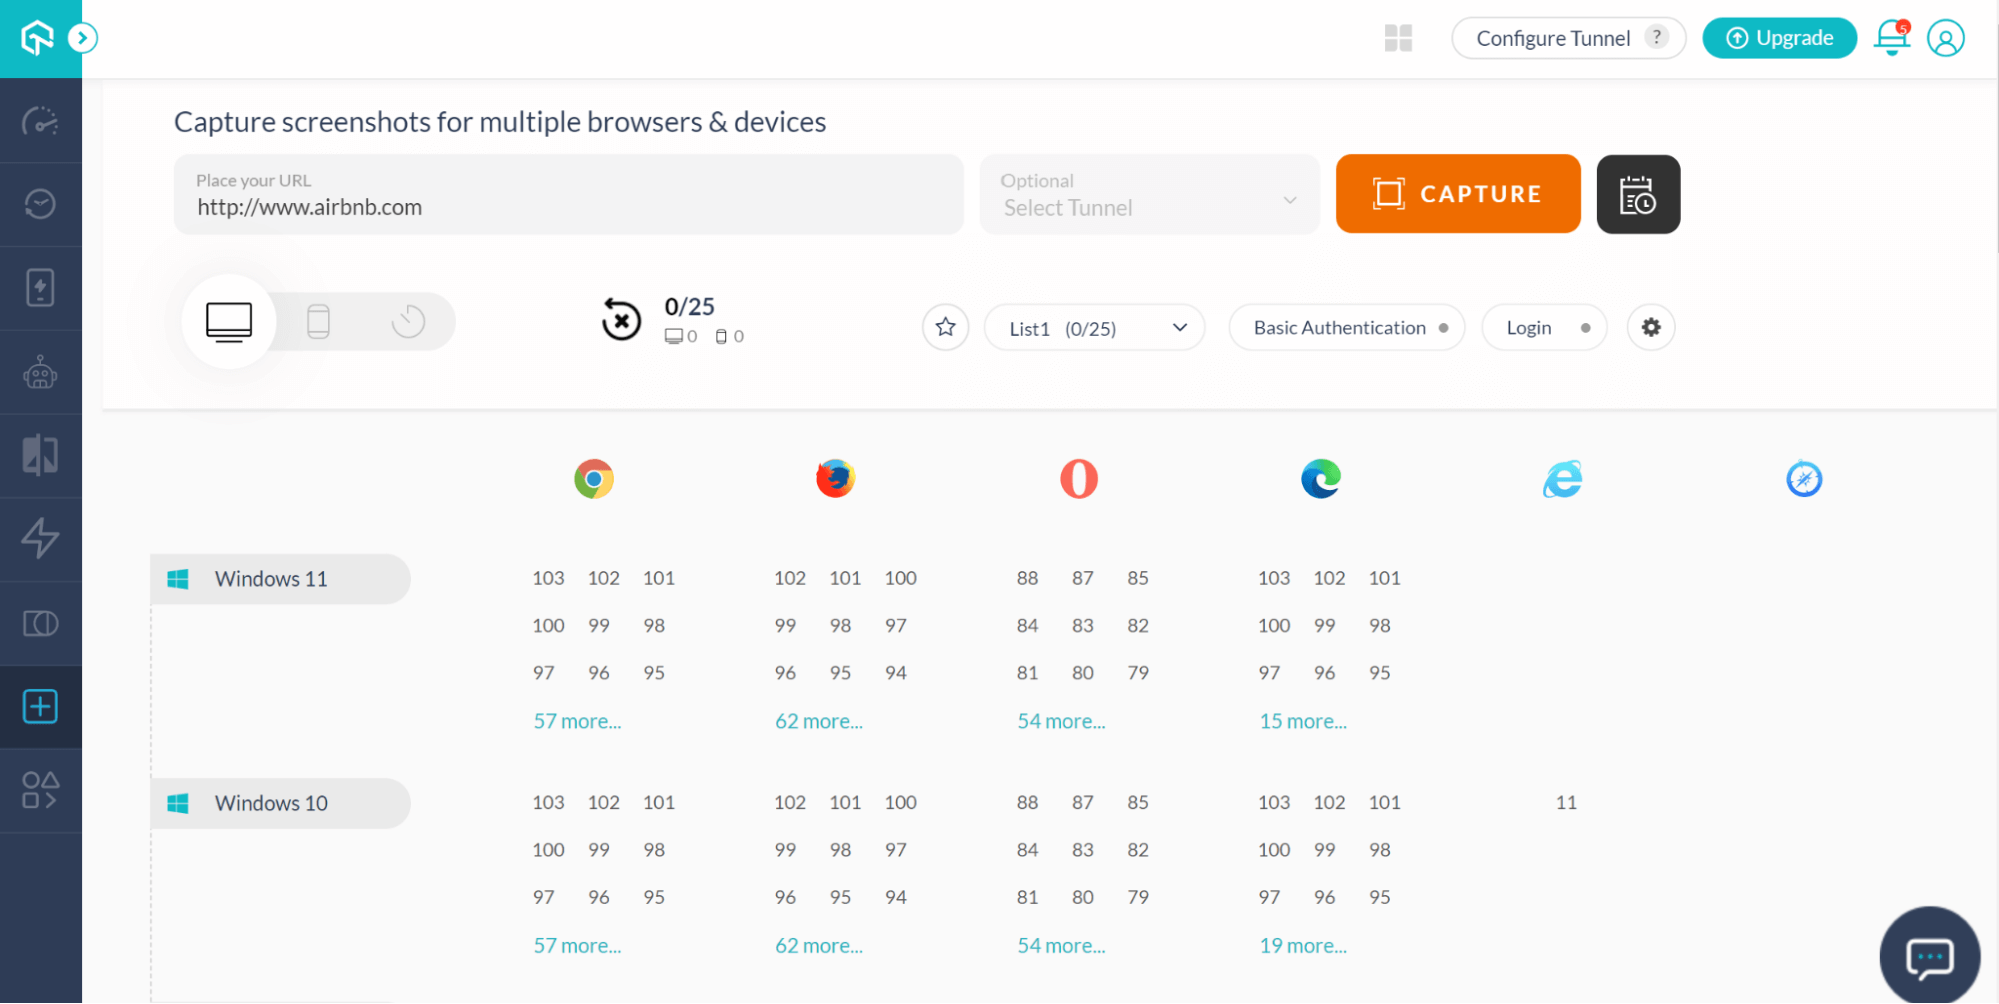Open the recent history tab
Image resolution: width=1999 pixels, height=1004 pixels.
pyautogui.click(x=408, y=321)
